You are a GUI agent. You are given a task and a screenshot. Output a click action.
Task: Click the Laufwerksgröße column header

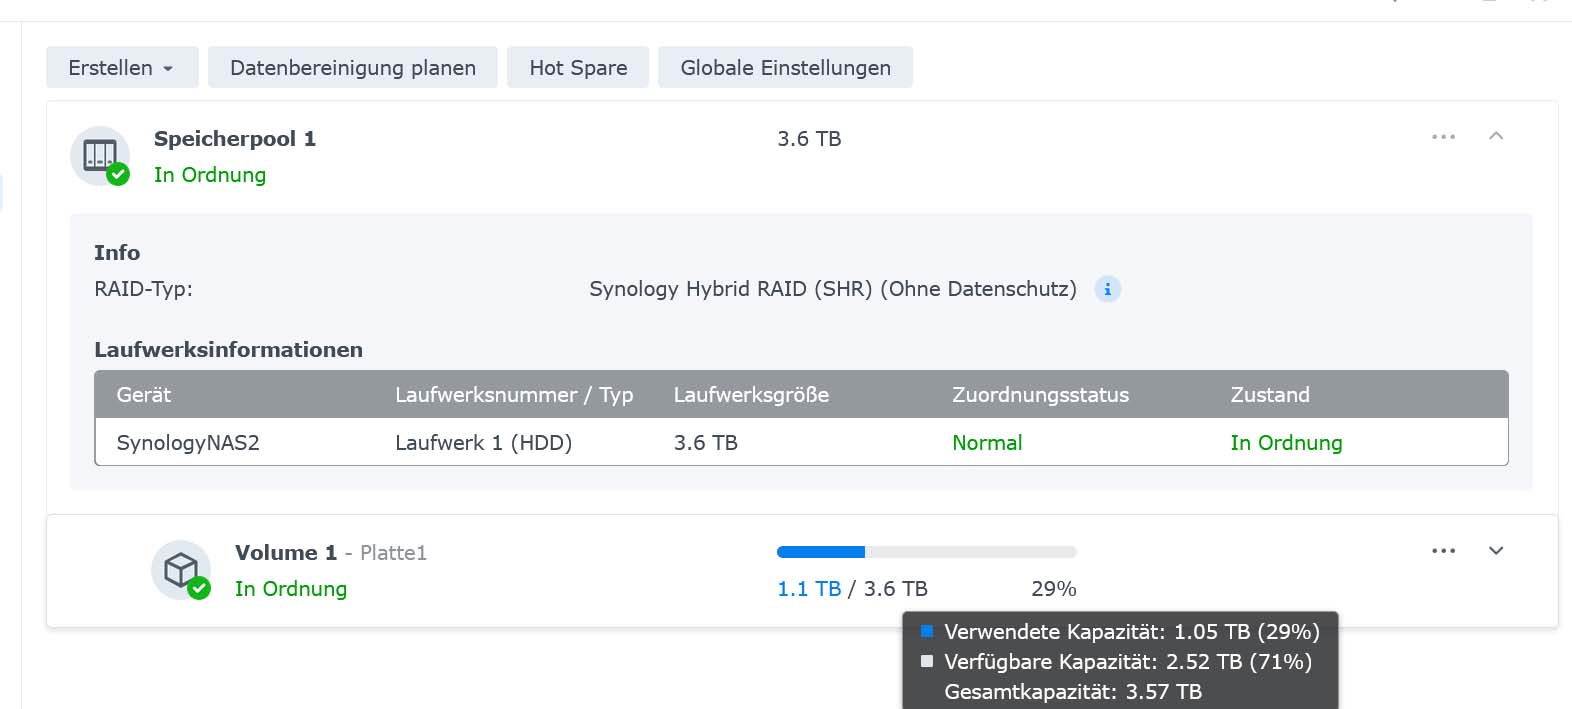coord(751,394)
